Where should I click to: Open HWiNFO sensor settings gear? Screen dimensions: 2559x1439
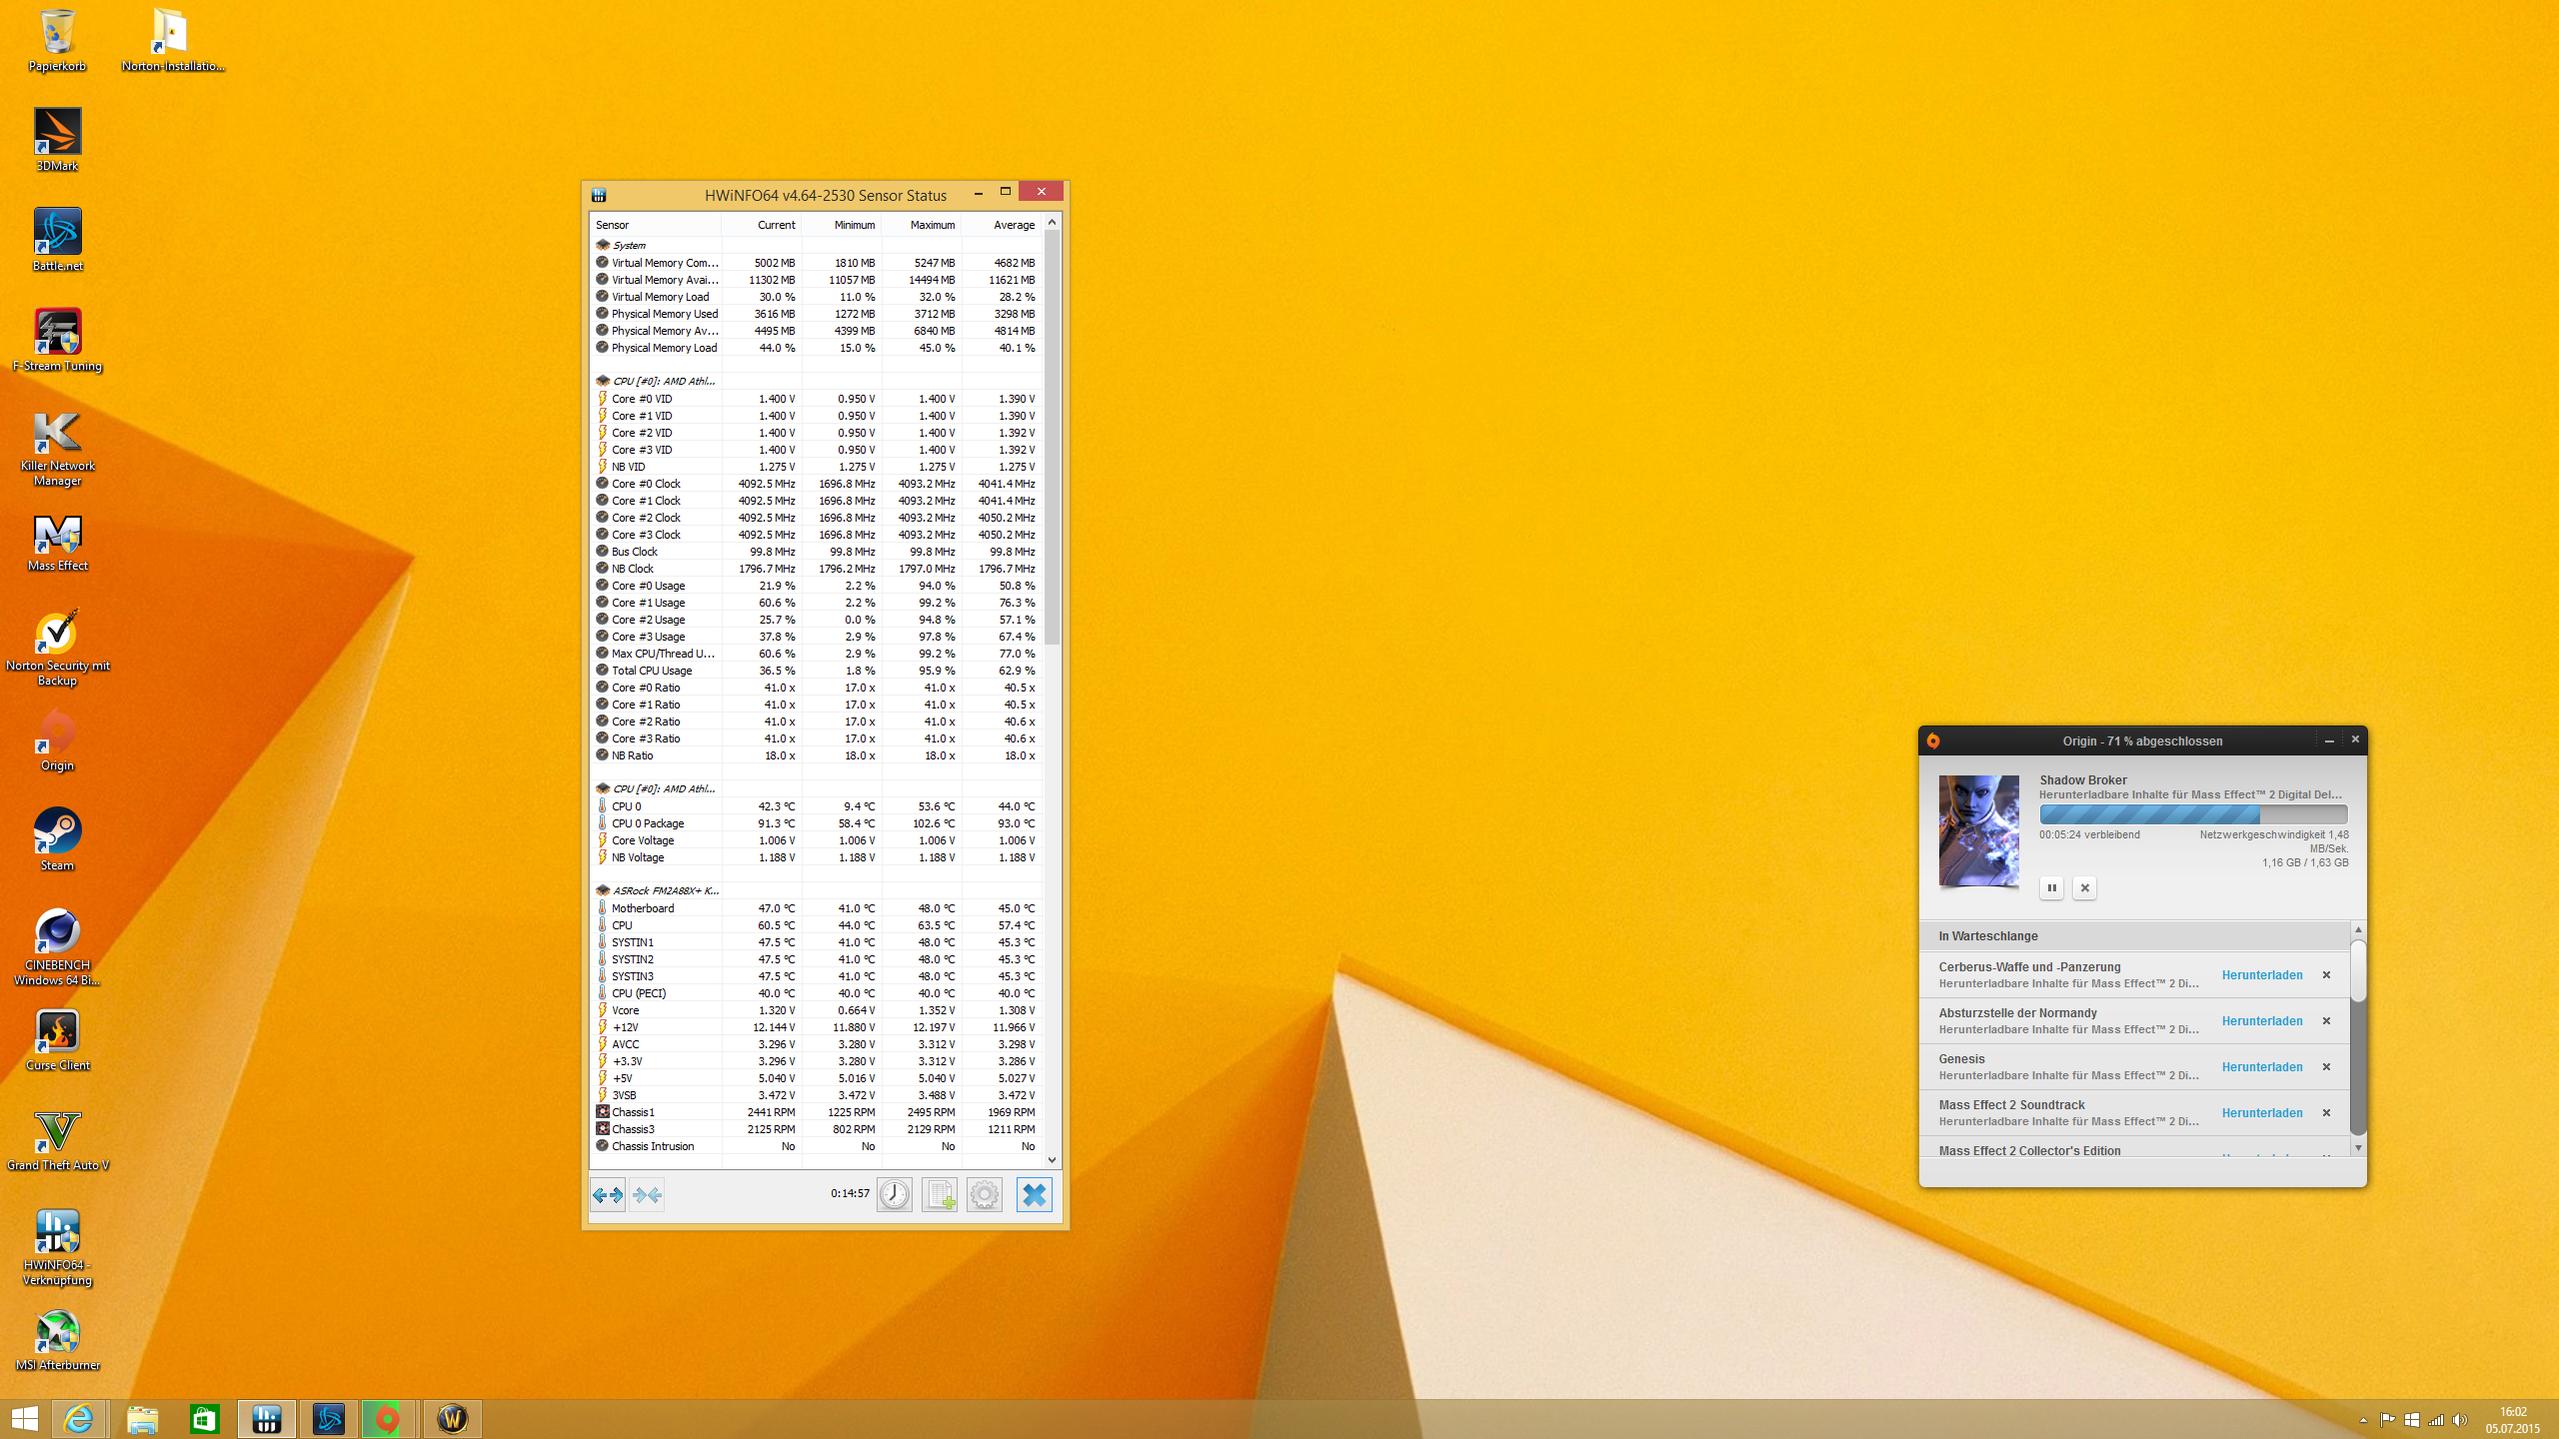pos(984,1194)
